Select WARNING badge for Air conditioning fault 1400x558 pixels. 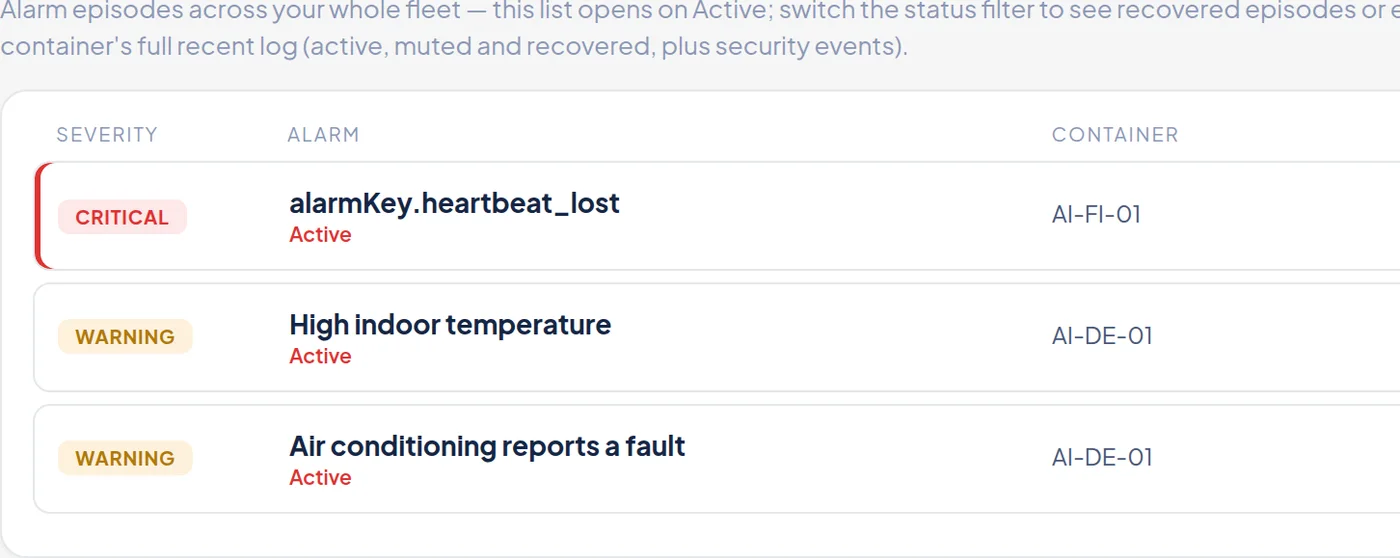(x=125, y=458)
